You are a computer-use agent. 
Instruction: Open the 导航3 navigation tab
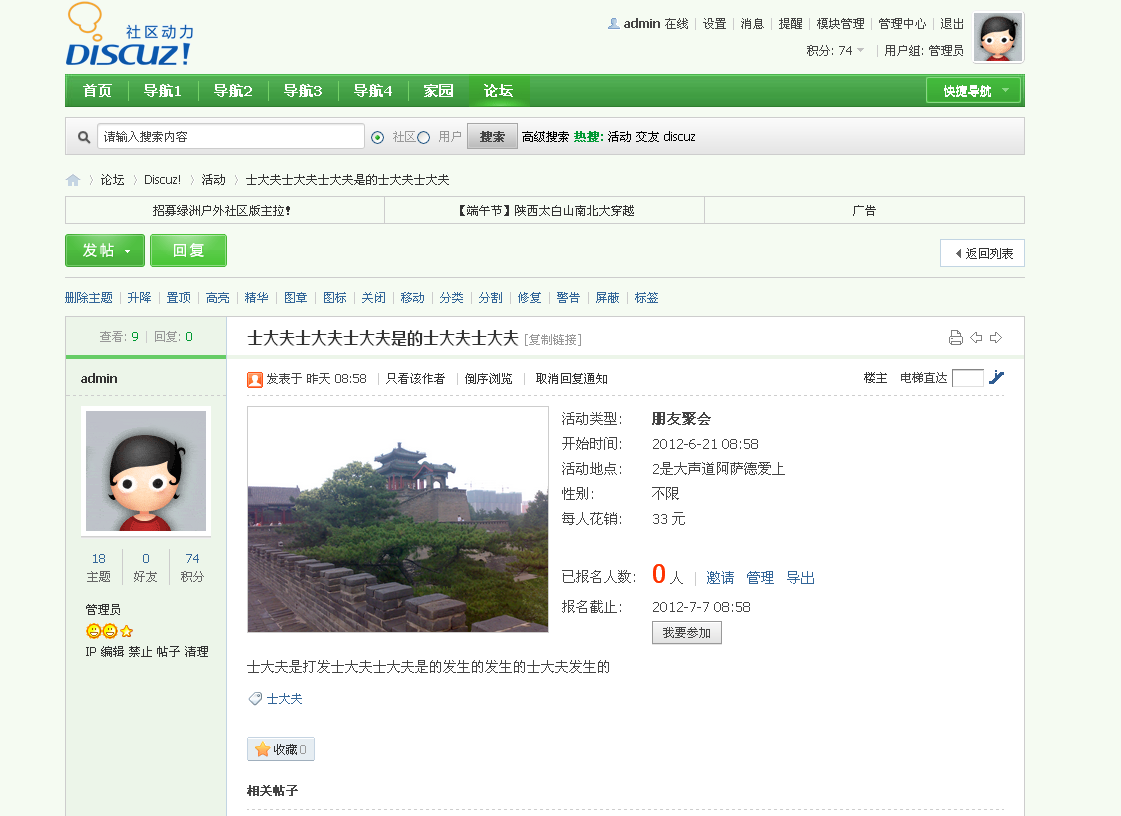pos(303,91)
